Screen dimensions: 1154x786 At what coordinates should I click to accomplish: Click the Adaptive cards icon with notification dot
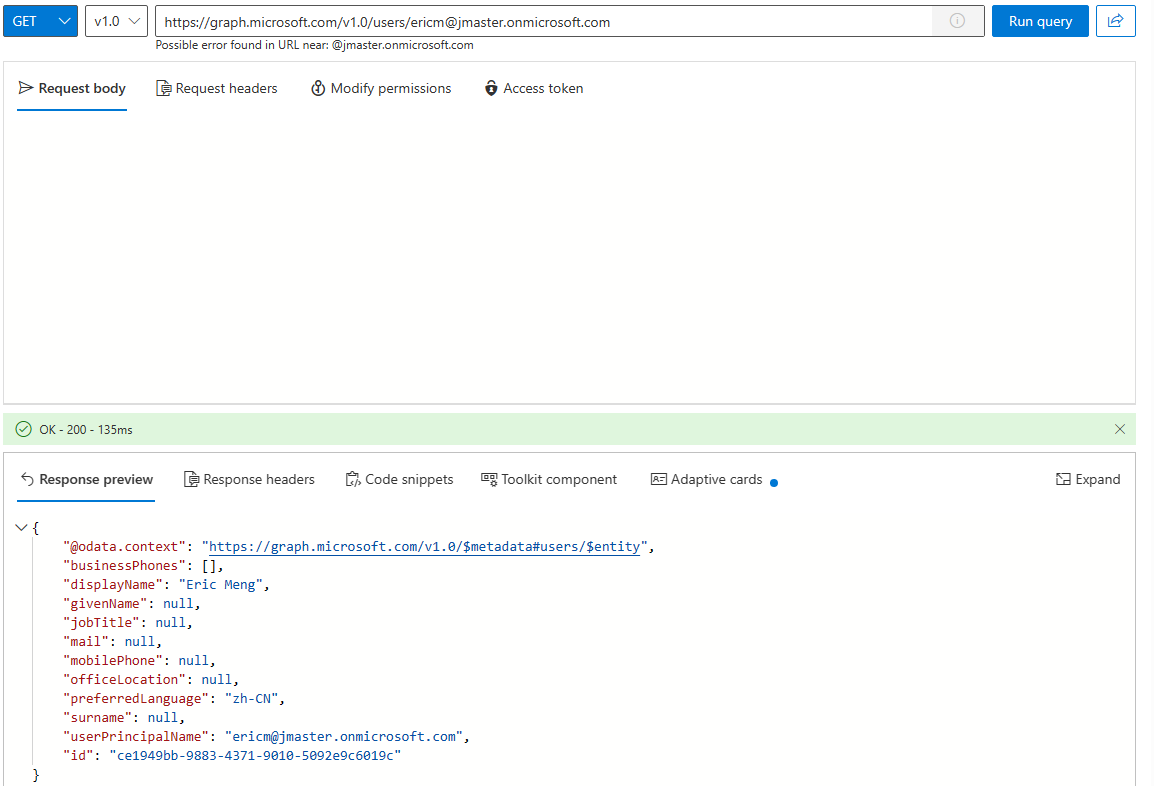[x=657, y=479]
